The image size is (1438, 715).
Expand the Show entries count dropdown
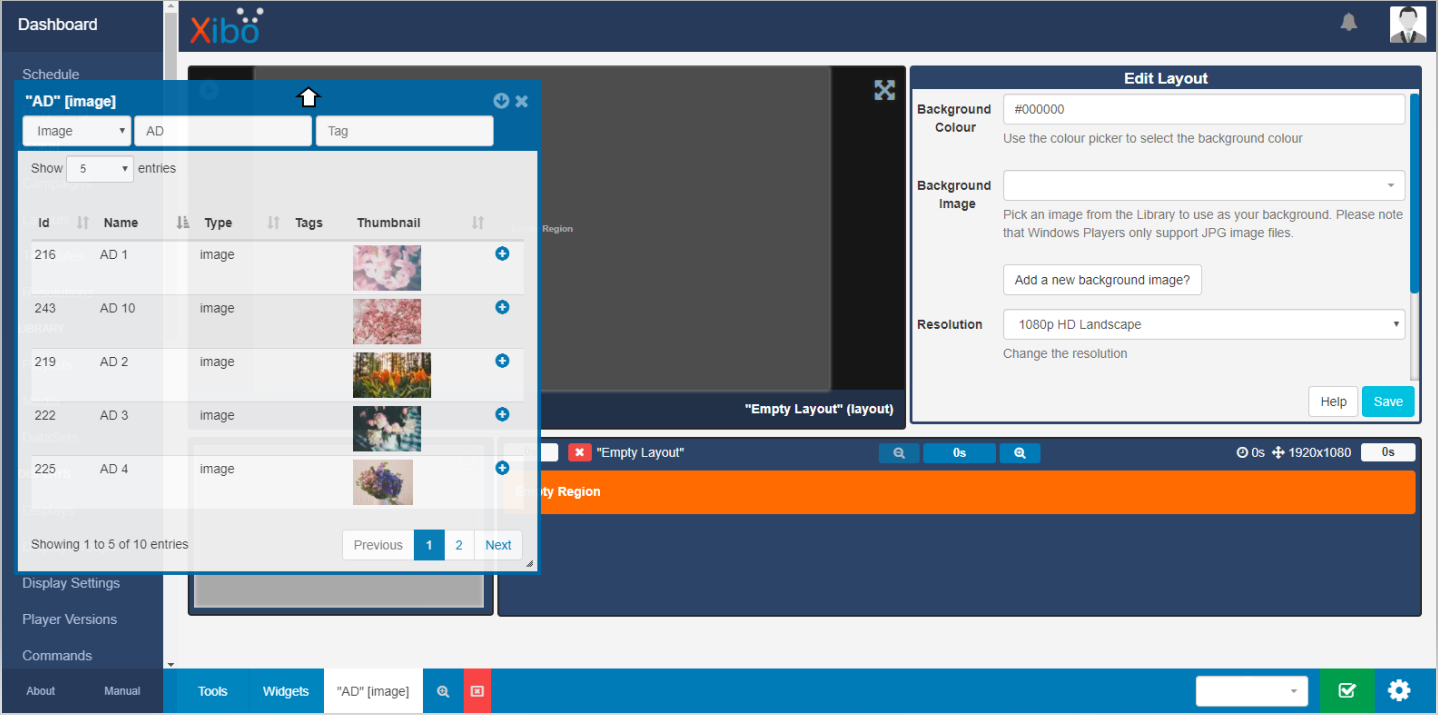tap(99, 169)
